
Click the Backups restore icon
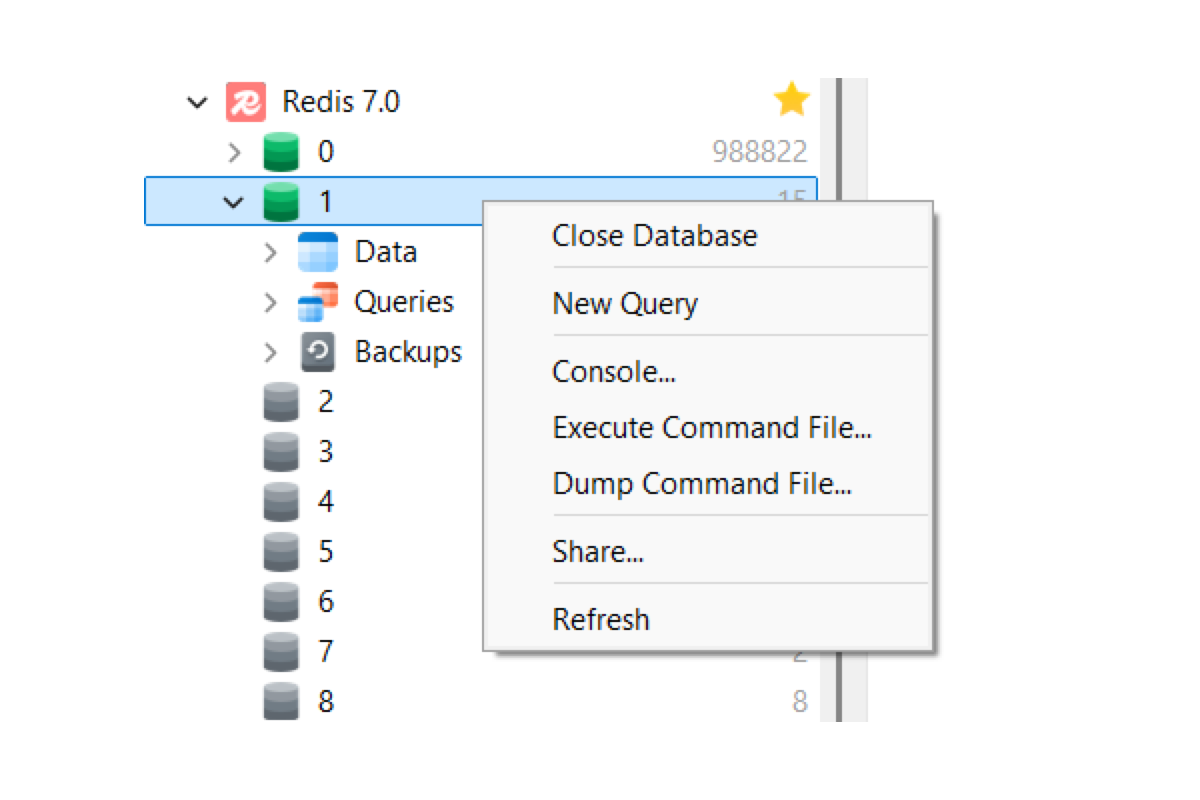coord(318,352)
